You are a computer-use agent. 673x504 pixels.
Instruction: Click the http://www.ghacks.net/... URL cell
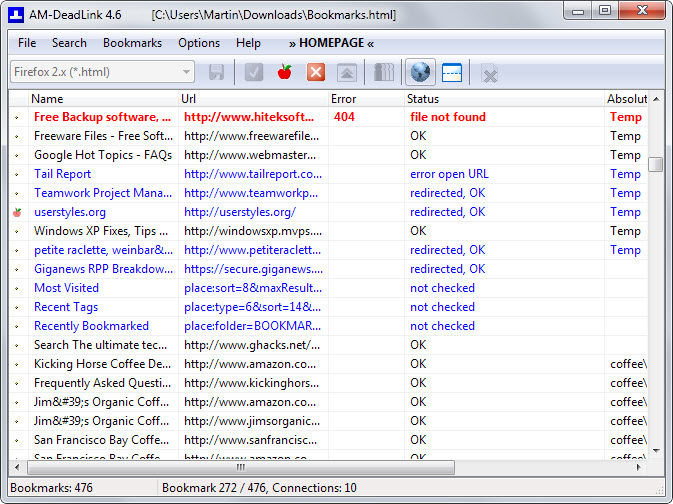coord(252,345)
